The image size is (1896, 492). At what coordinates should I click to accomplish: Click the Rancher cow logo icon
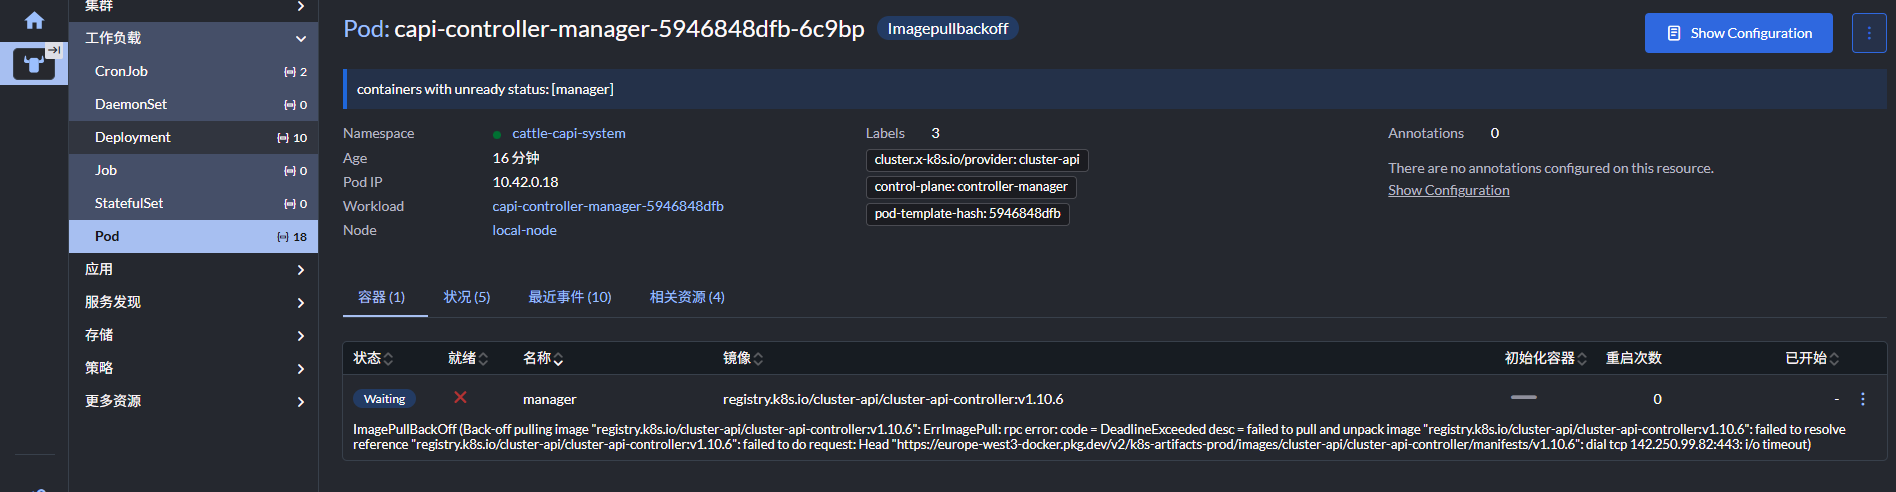34,64
